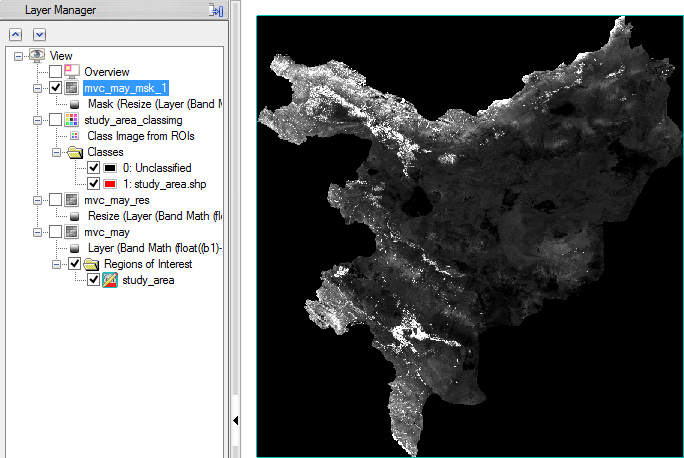The image size is (684, 458).
Task: Collapse the study_area_classimg tree node
Action: [x=37, y=120]
